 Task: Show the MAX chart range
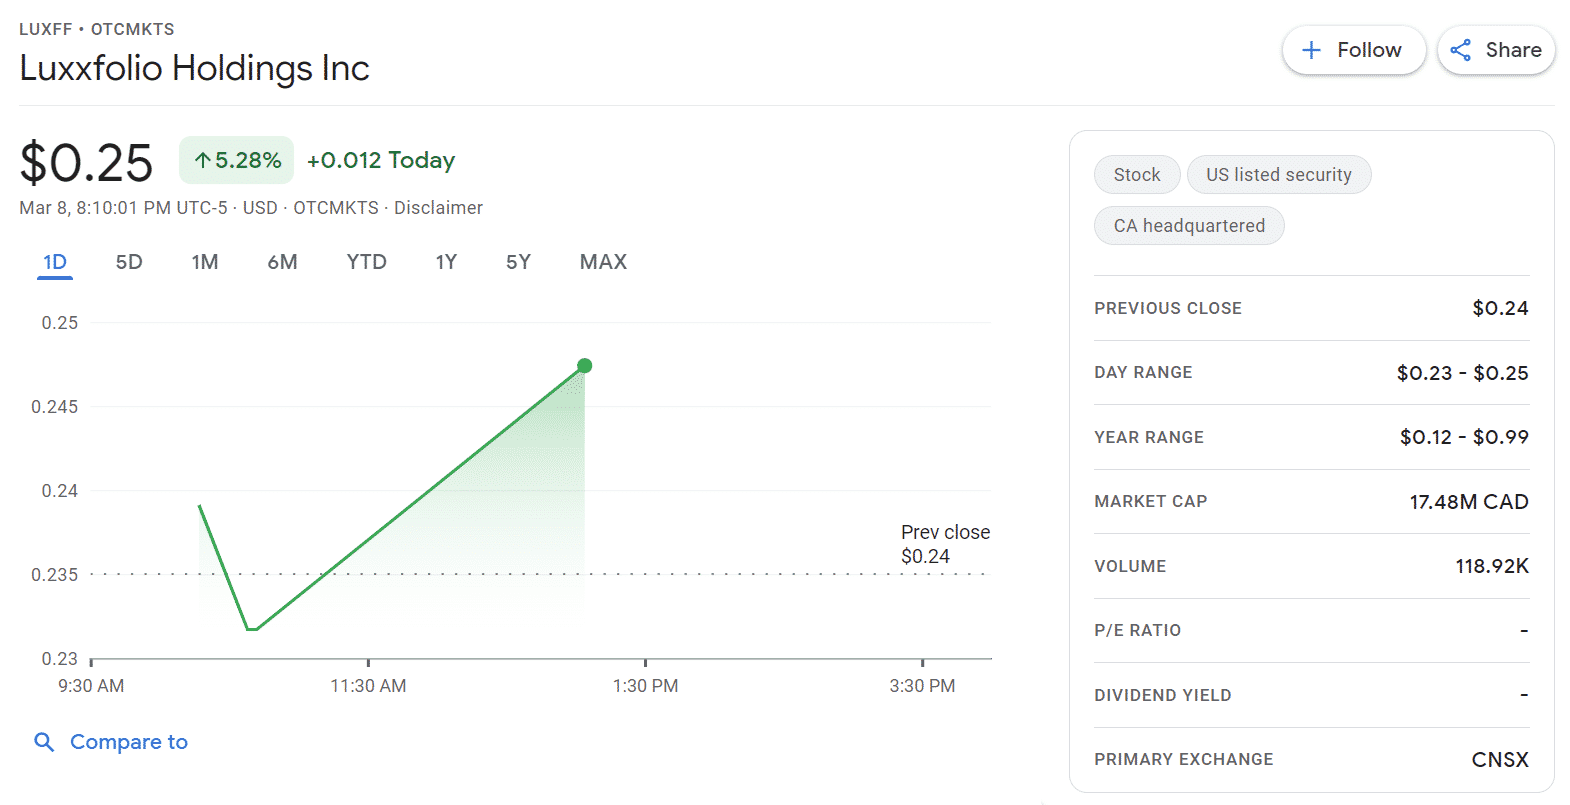pos(603,262)
